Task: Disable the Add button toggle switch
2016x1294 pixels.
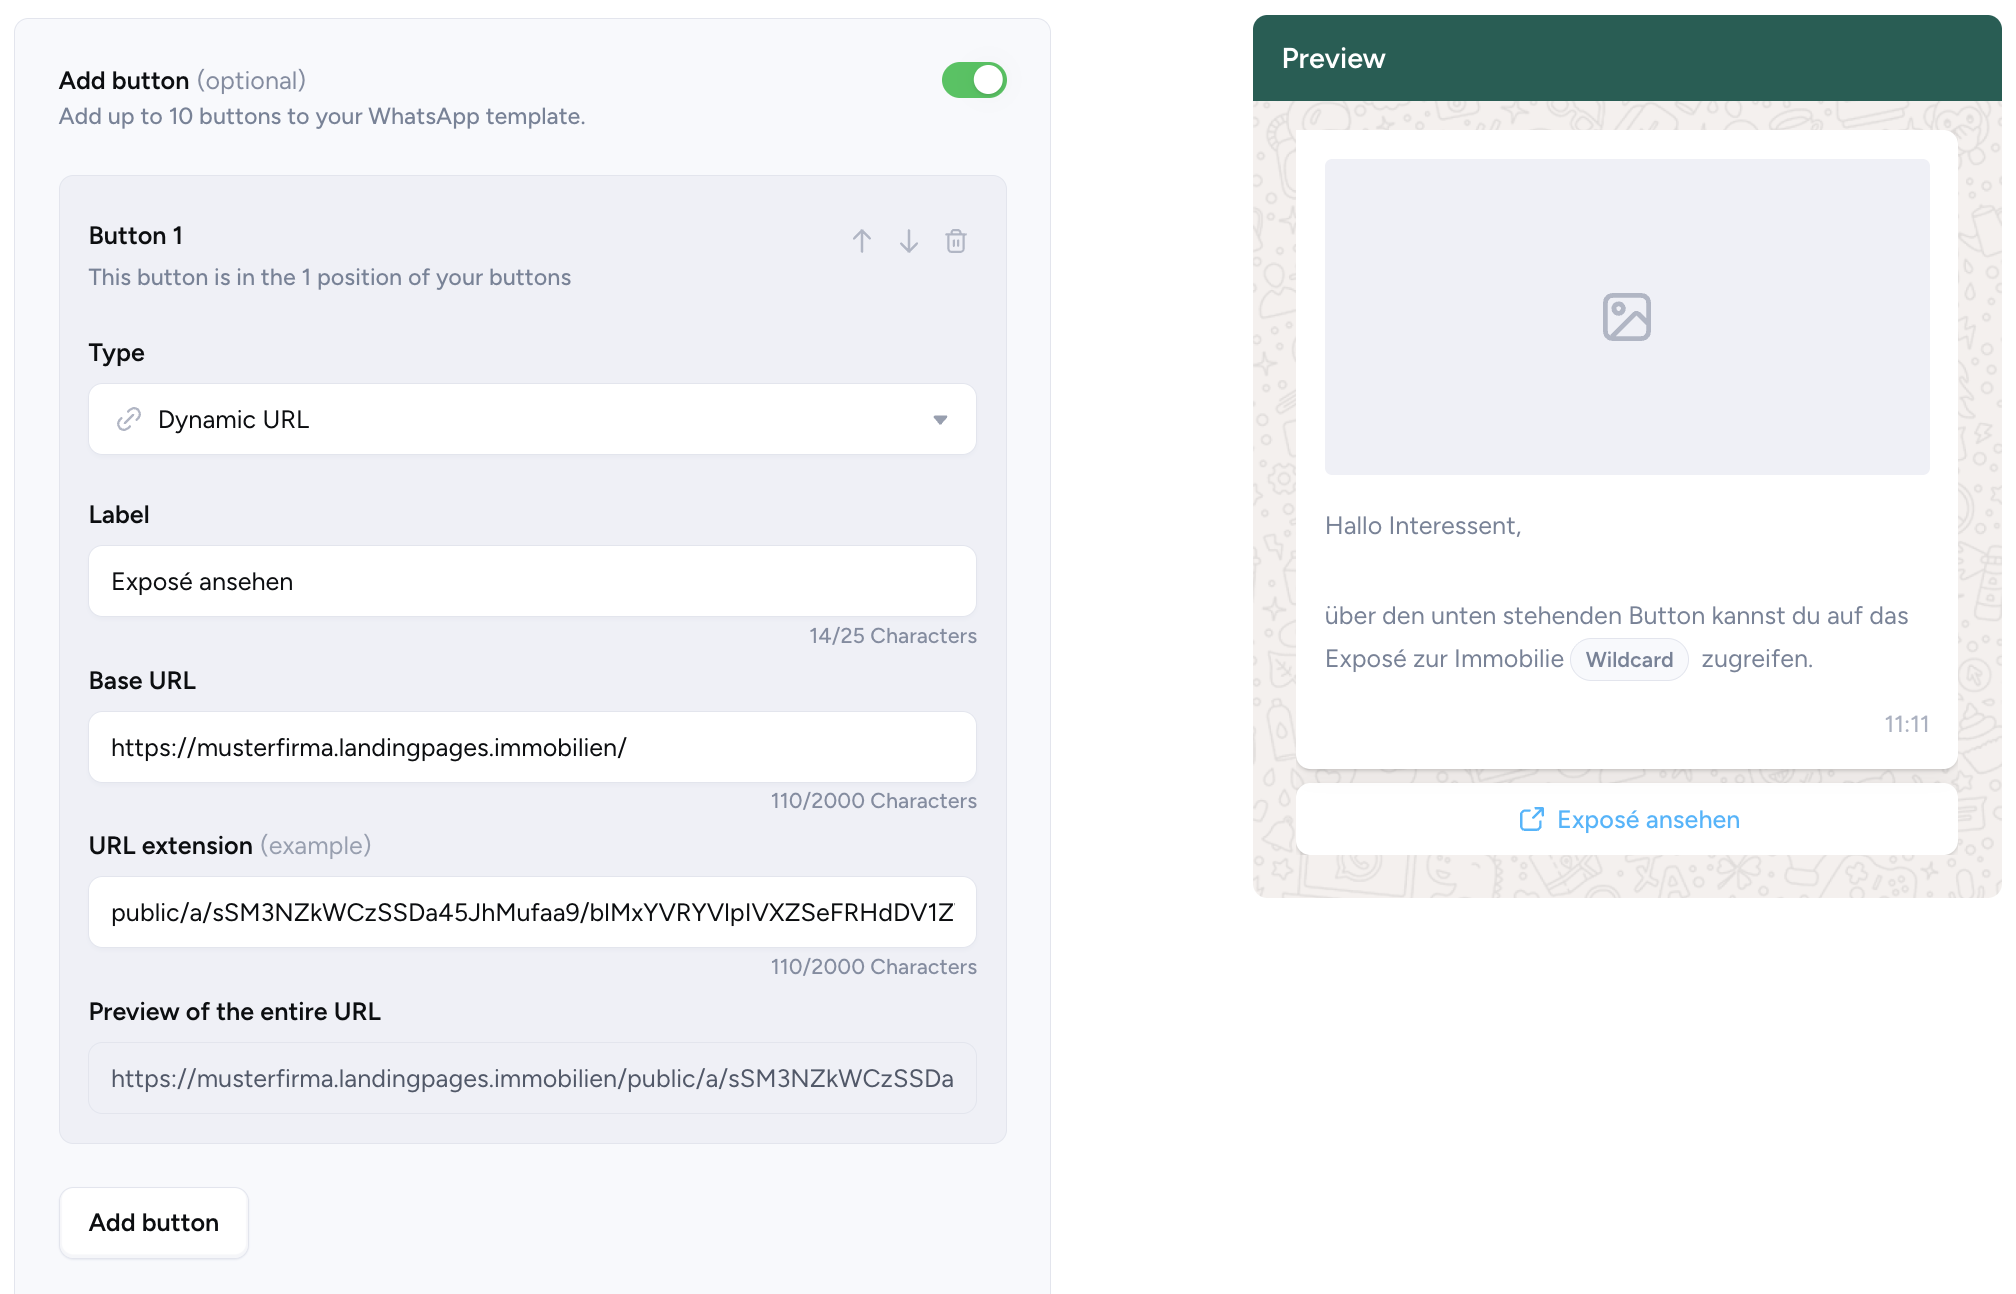Action: tap(974, 80)
